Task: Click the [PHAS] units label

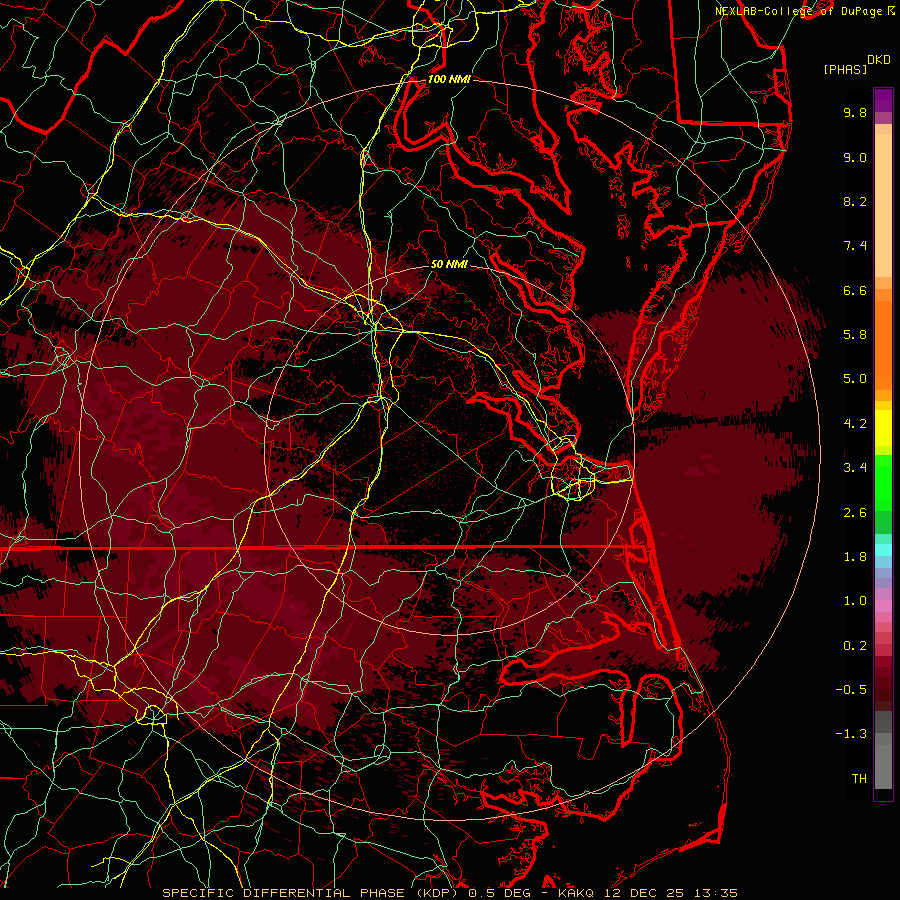Action: (x=845, y=70)
